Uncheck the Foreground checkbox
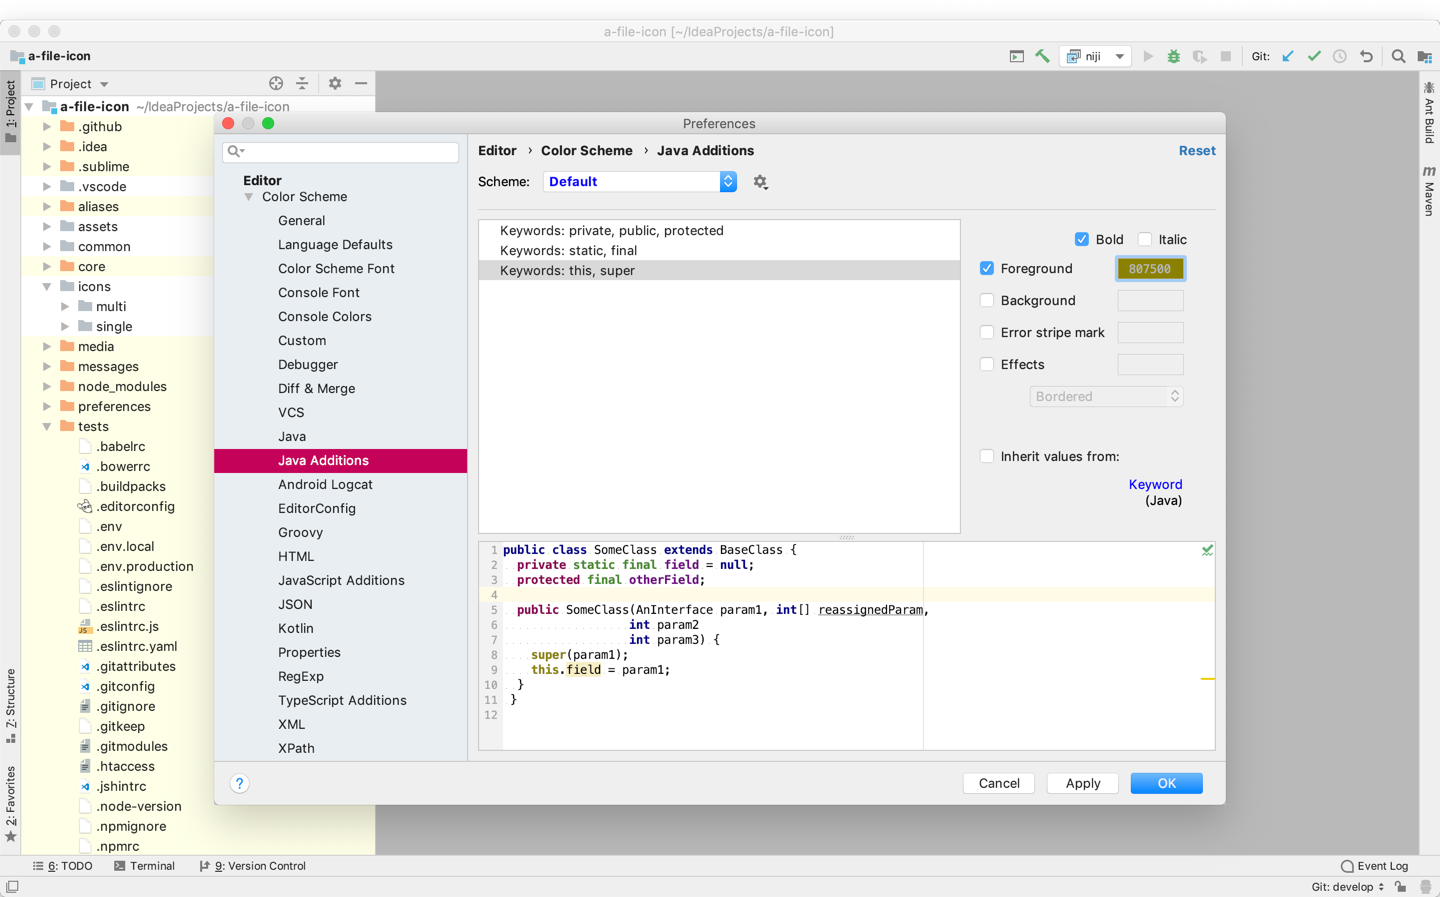1440x897 pixels. [987, 268]
